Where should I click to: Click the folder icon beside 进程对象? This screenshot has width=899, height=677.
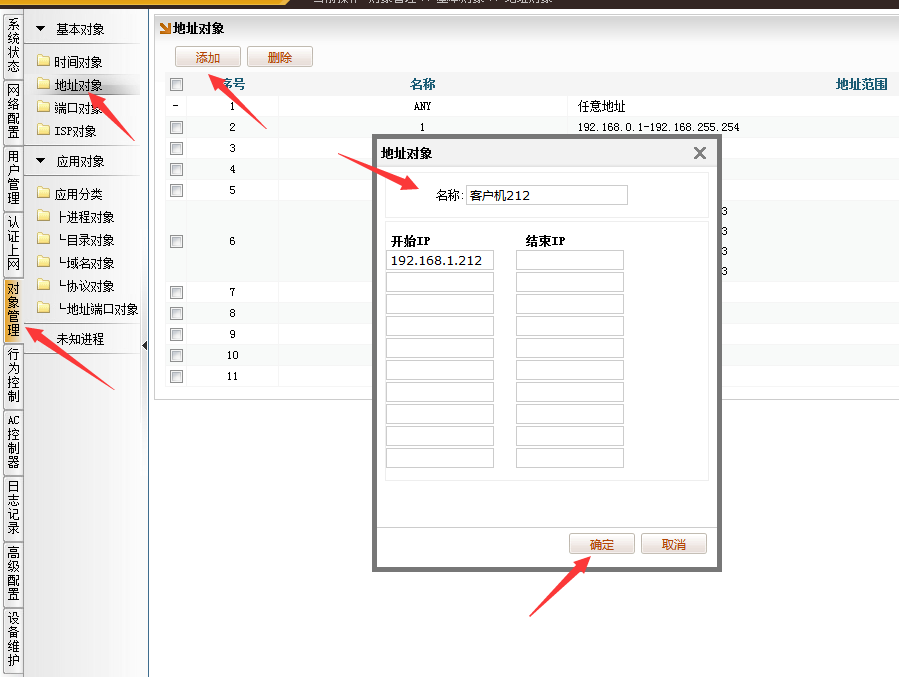click(43, 217)
